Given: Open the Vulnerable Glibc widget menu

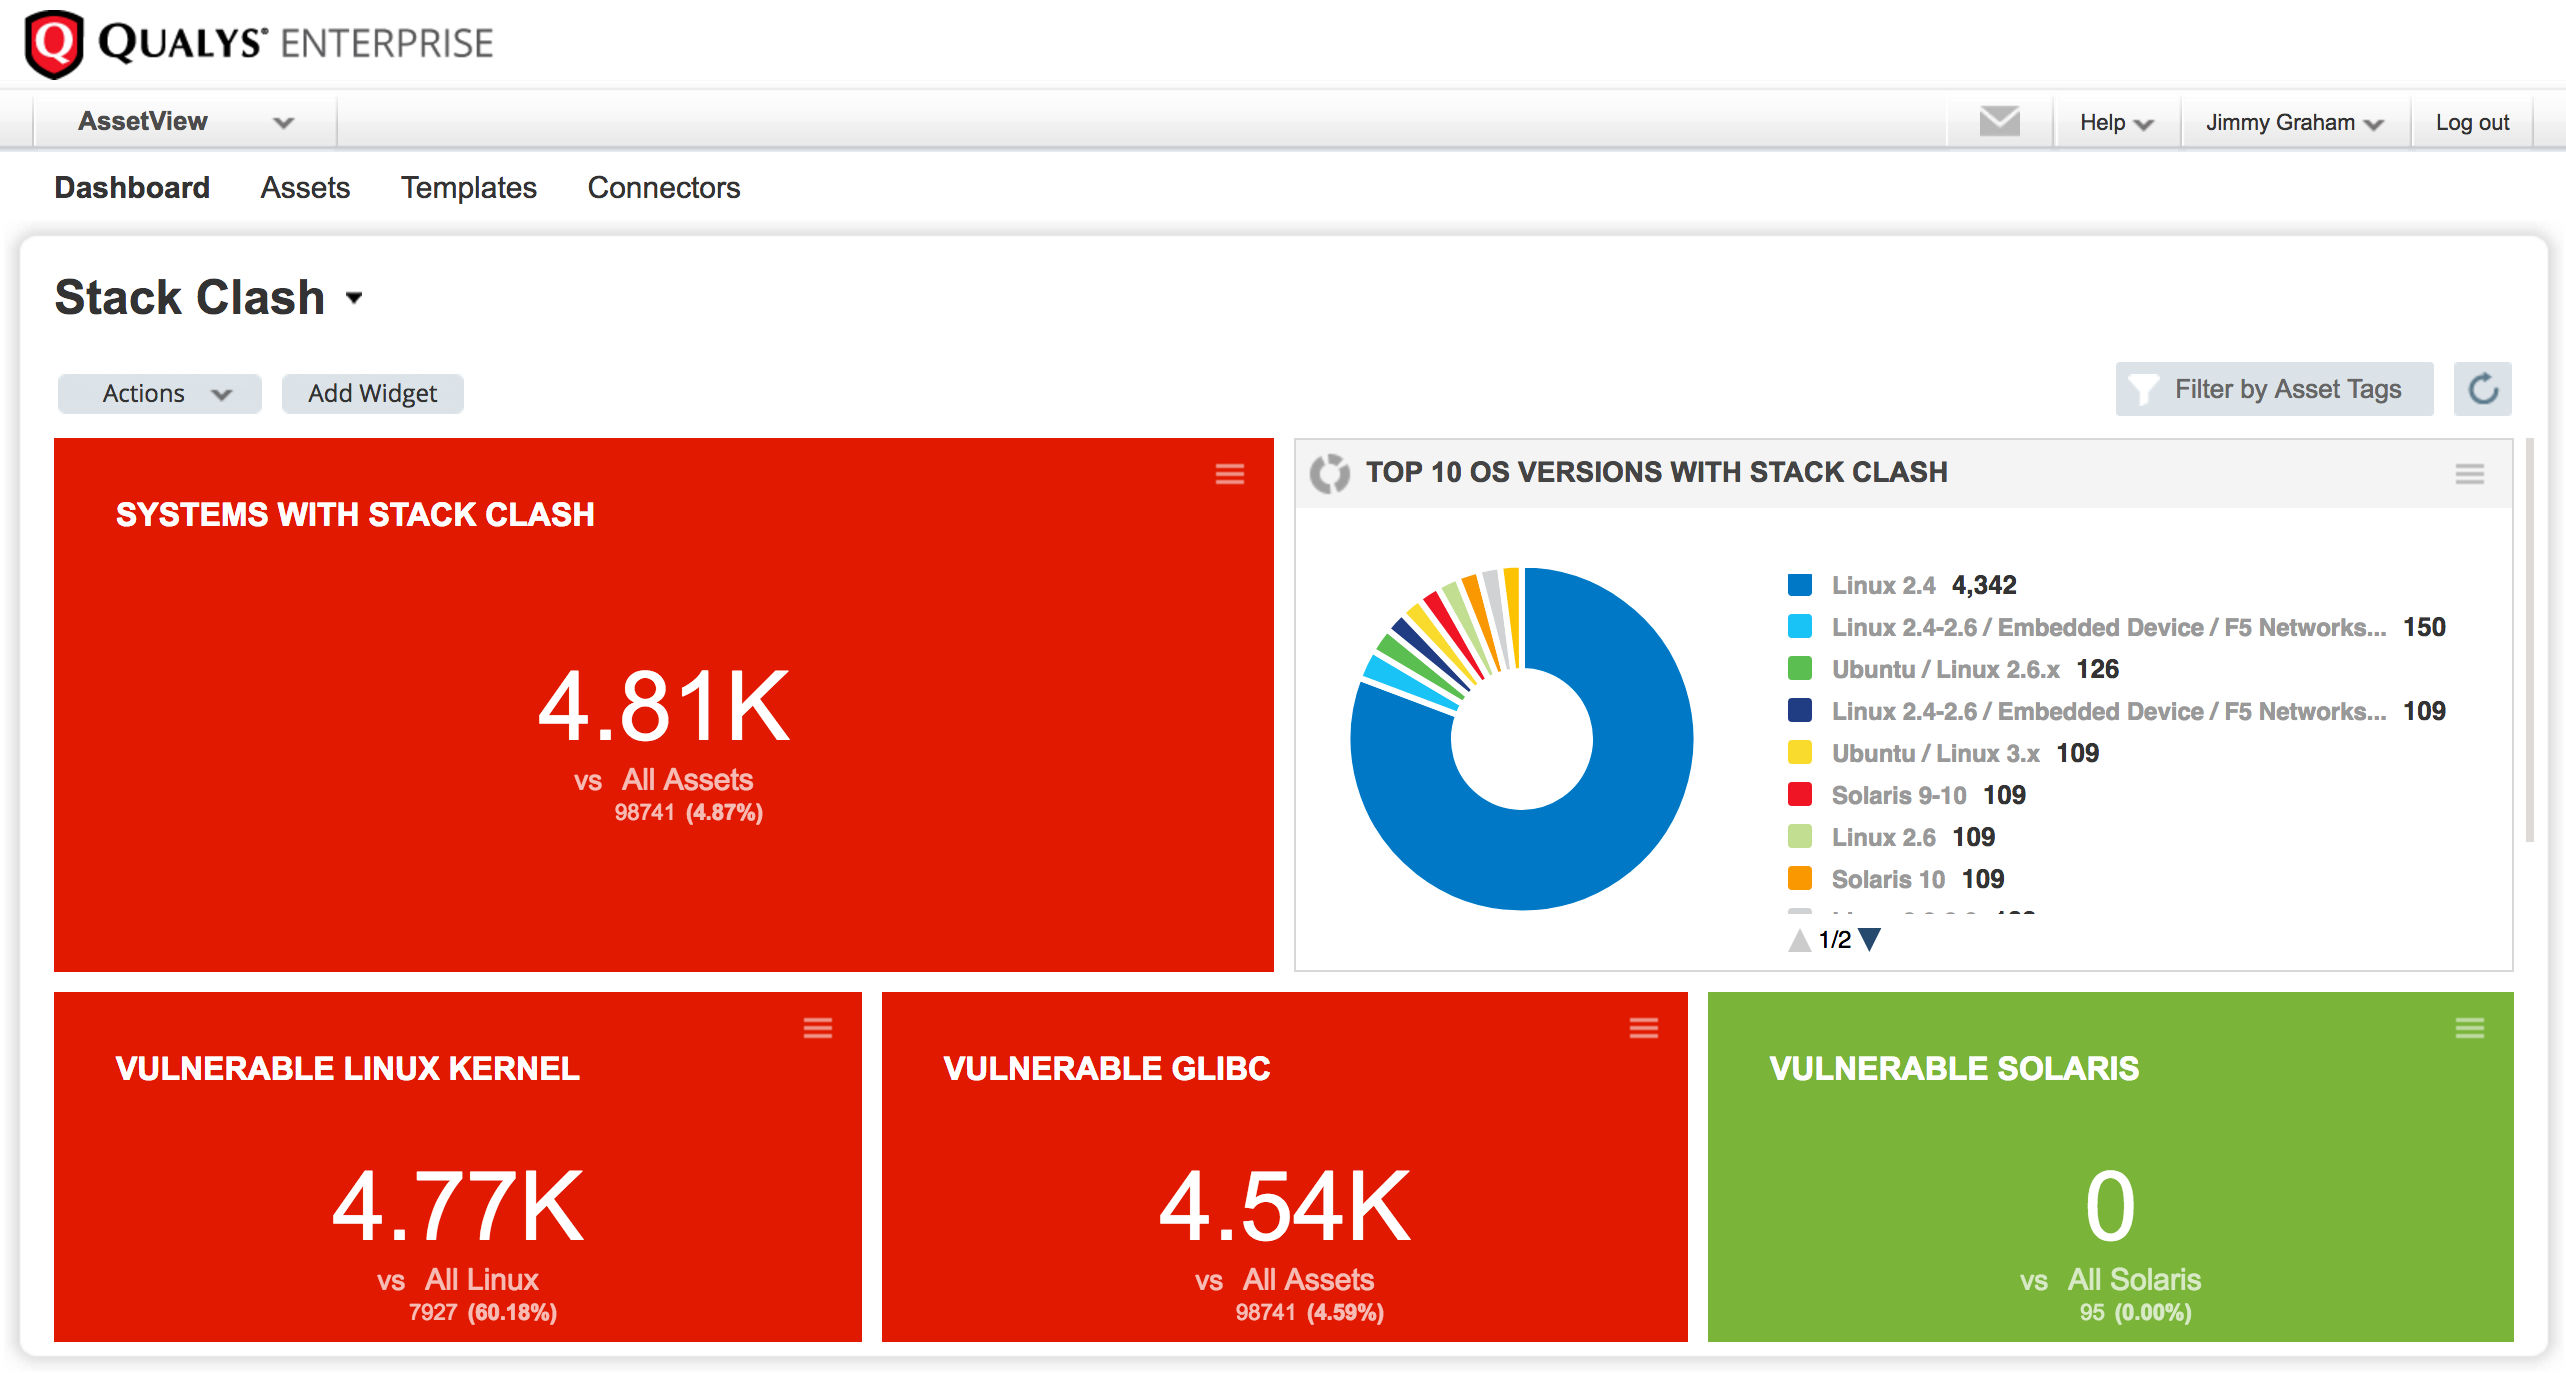Looking at the screenshot, I should (x=1644, y=1028).
